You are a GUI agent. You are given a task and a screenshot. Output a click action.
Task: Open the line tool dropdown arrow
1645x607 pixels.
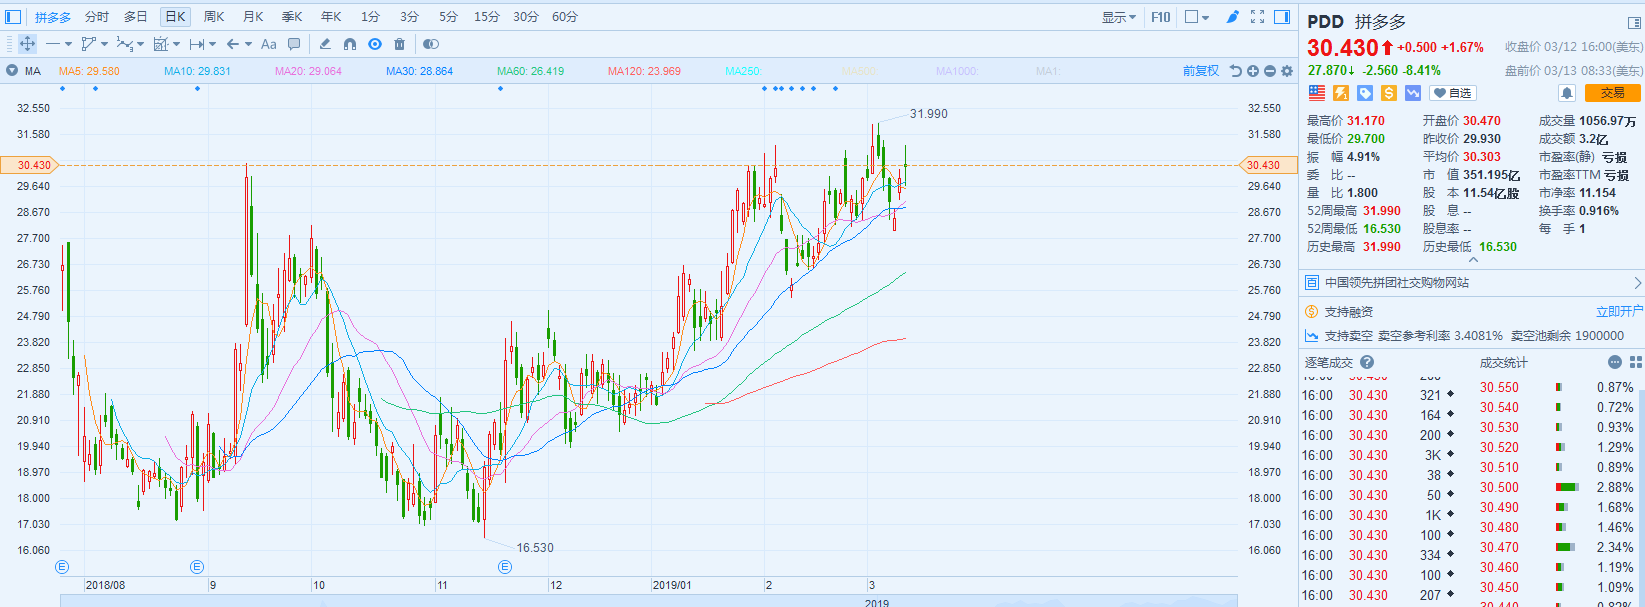click(68, 44)
